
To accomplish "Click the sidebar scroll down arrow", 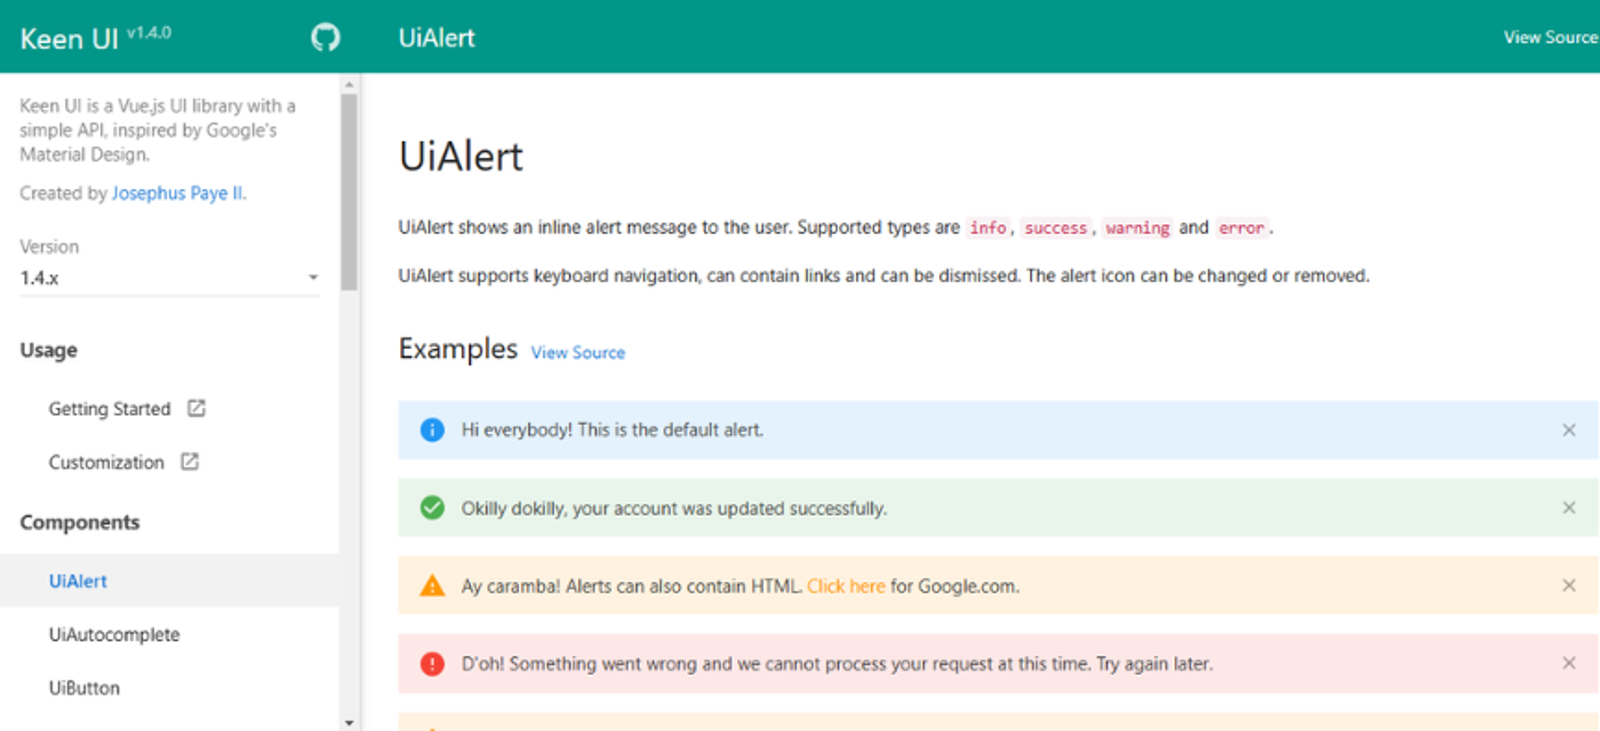I will click(x=349, y=722).
